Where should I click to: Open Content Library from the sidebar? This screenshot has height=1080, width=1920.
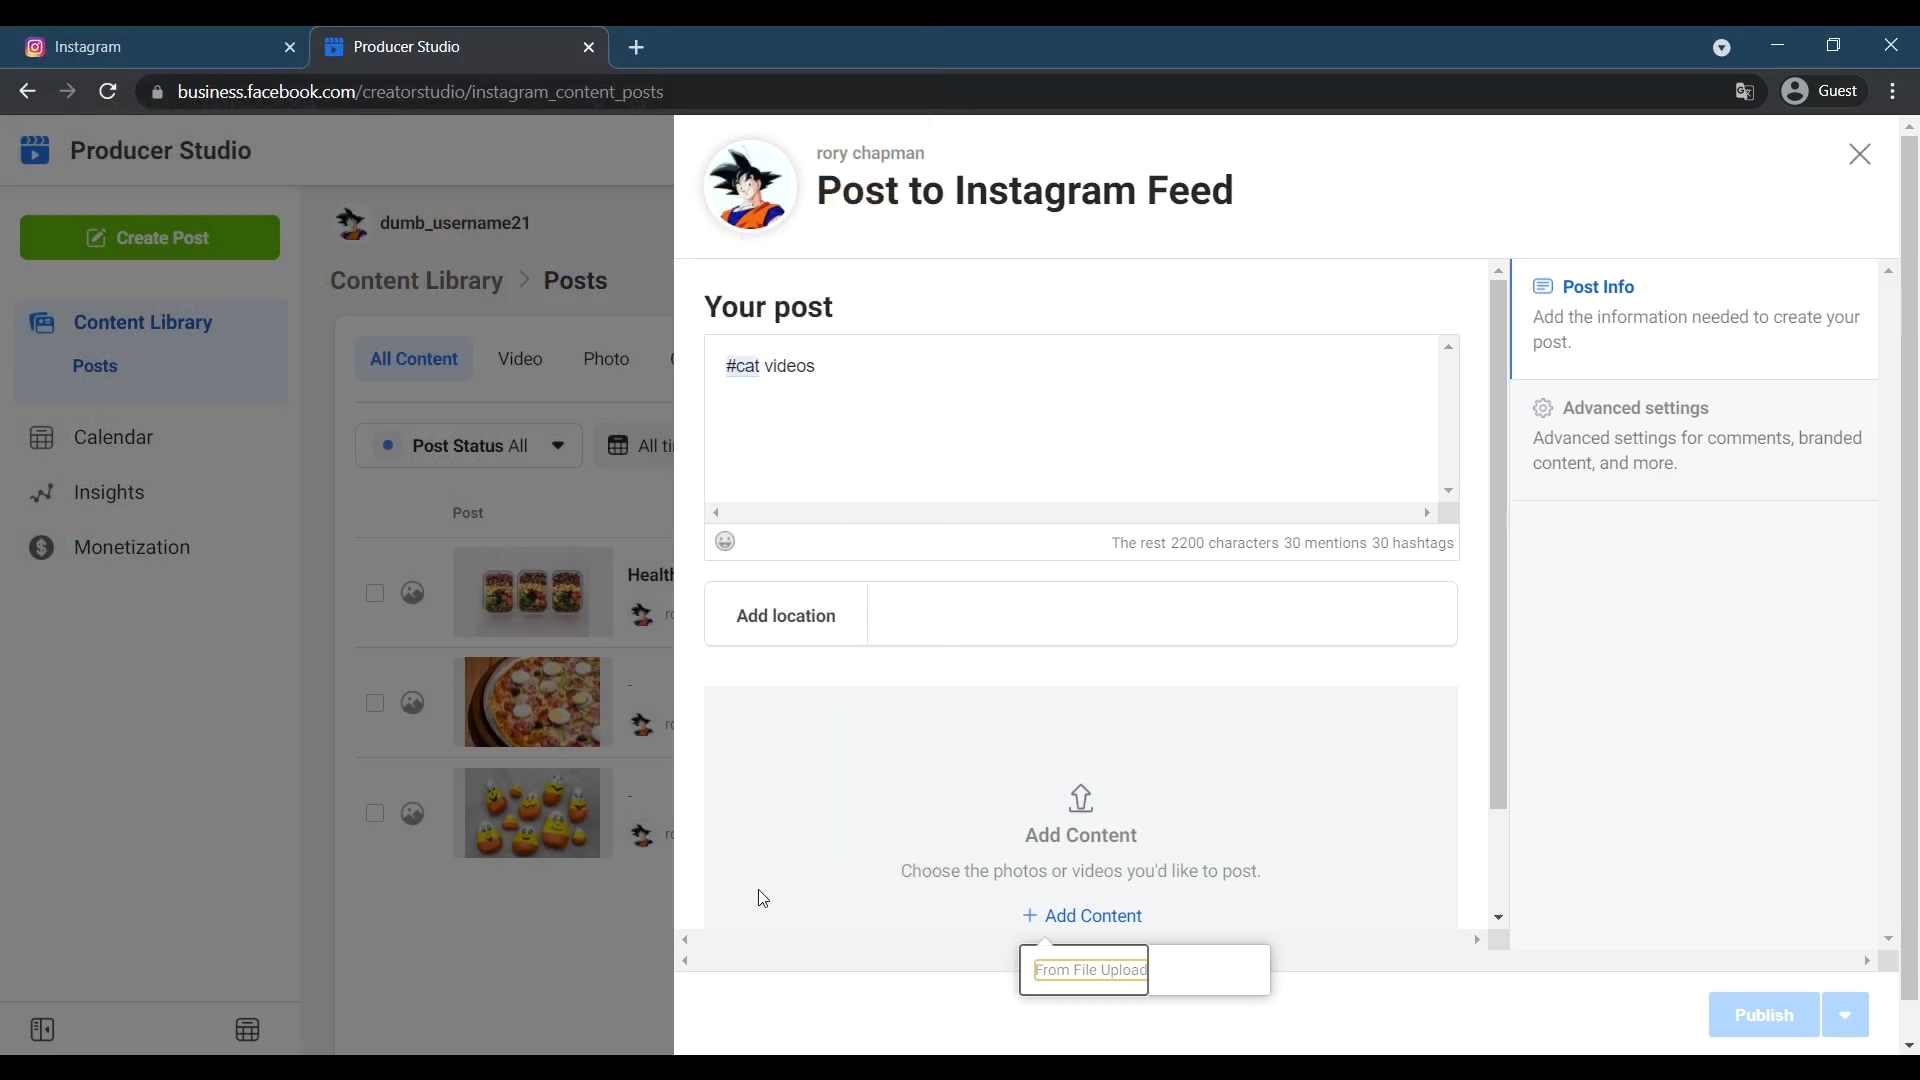click(141, 322)
